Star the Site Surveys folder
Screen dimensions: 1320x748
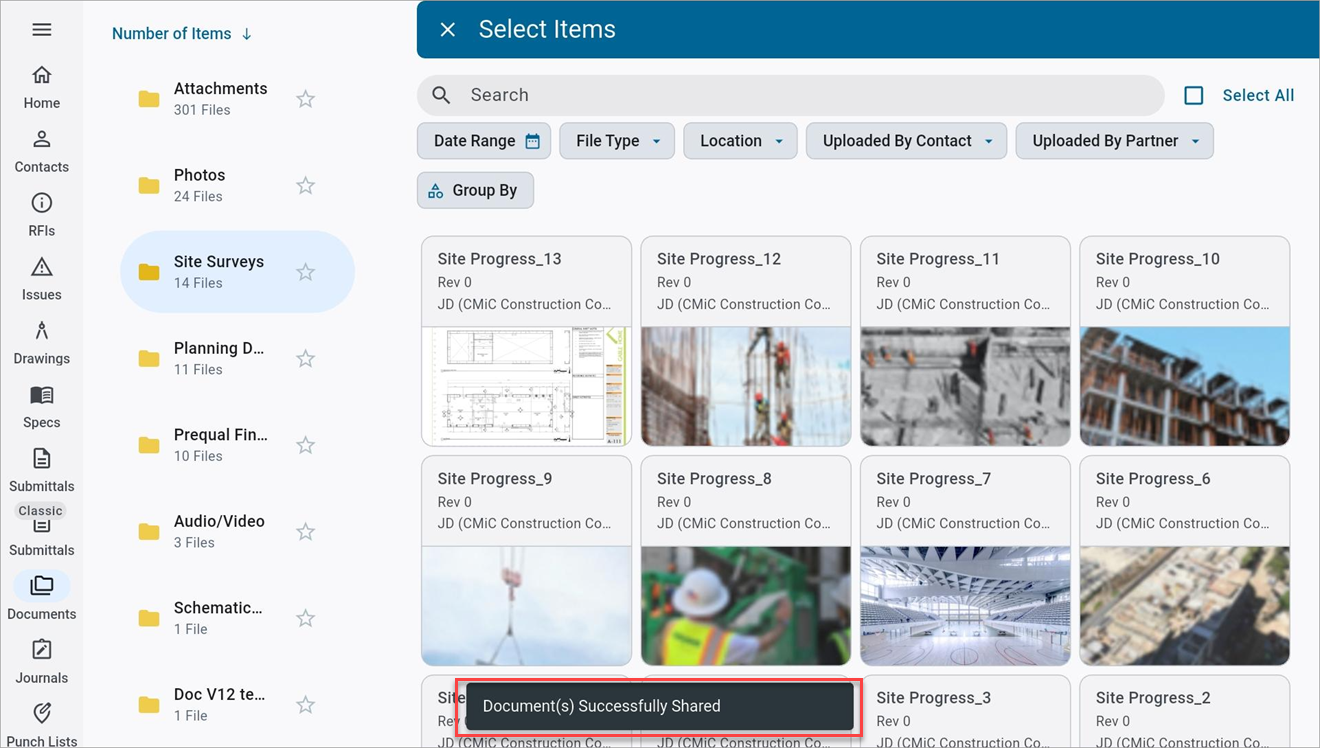pos(306,272)
